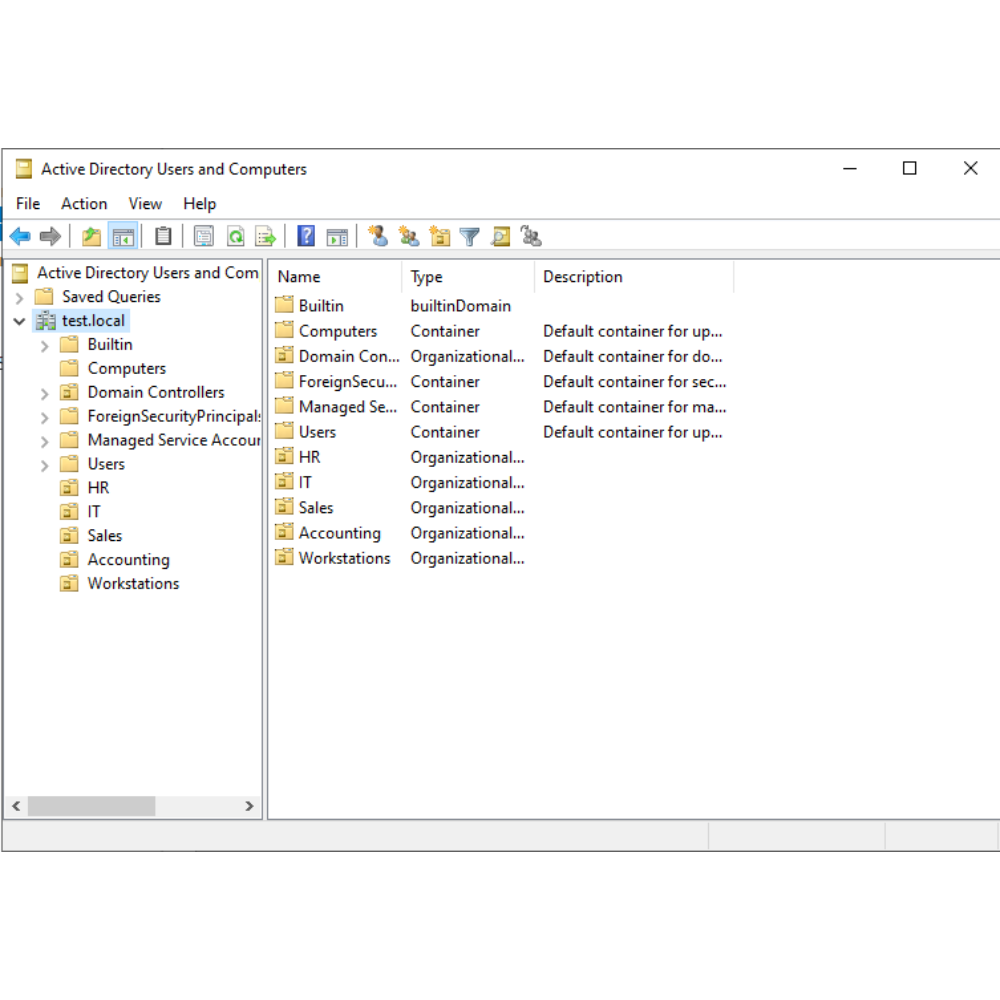
Task: Sort list by the Name column header
Action: [335, 277]
